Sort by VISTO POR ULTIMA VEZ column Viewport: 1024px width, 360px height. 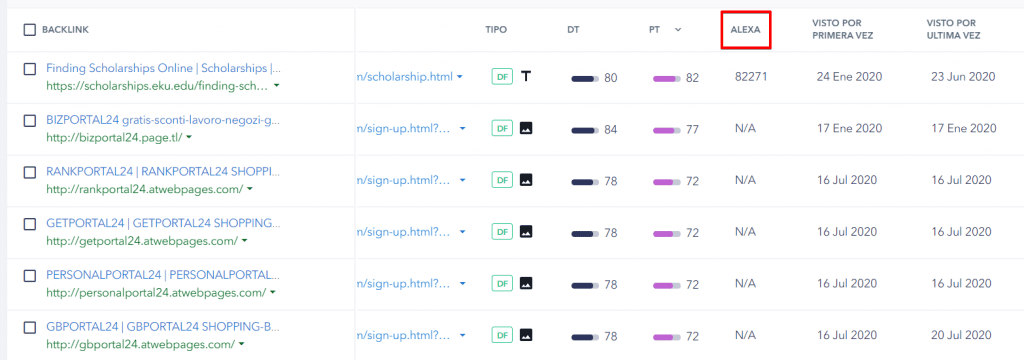[953, 29]
